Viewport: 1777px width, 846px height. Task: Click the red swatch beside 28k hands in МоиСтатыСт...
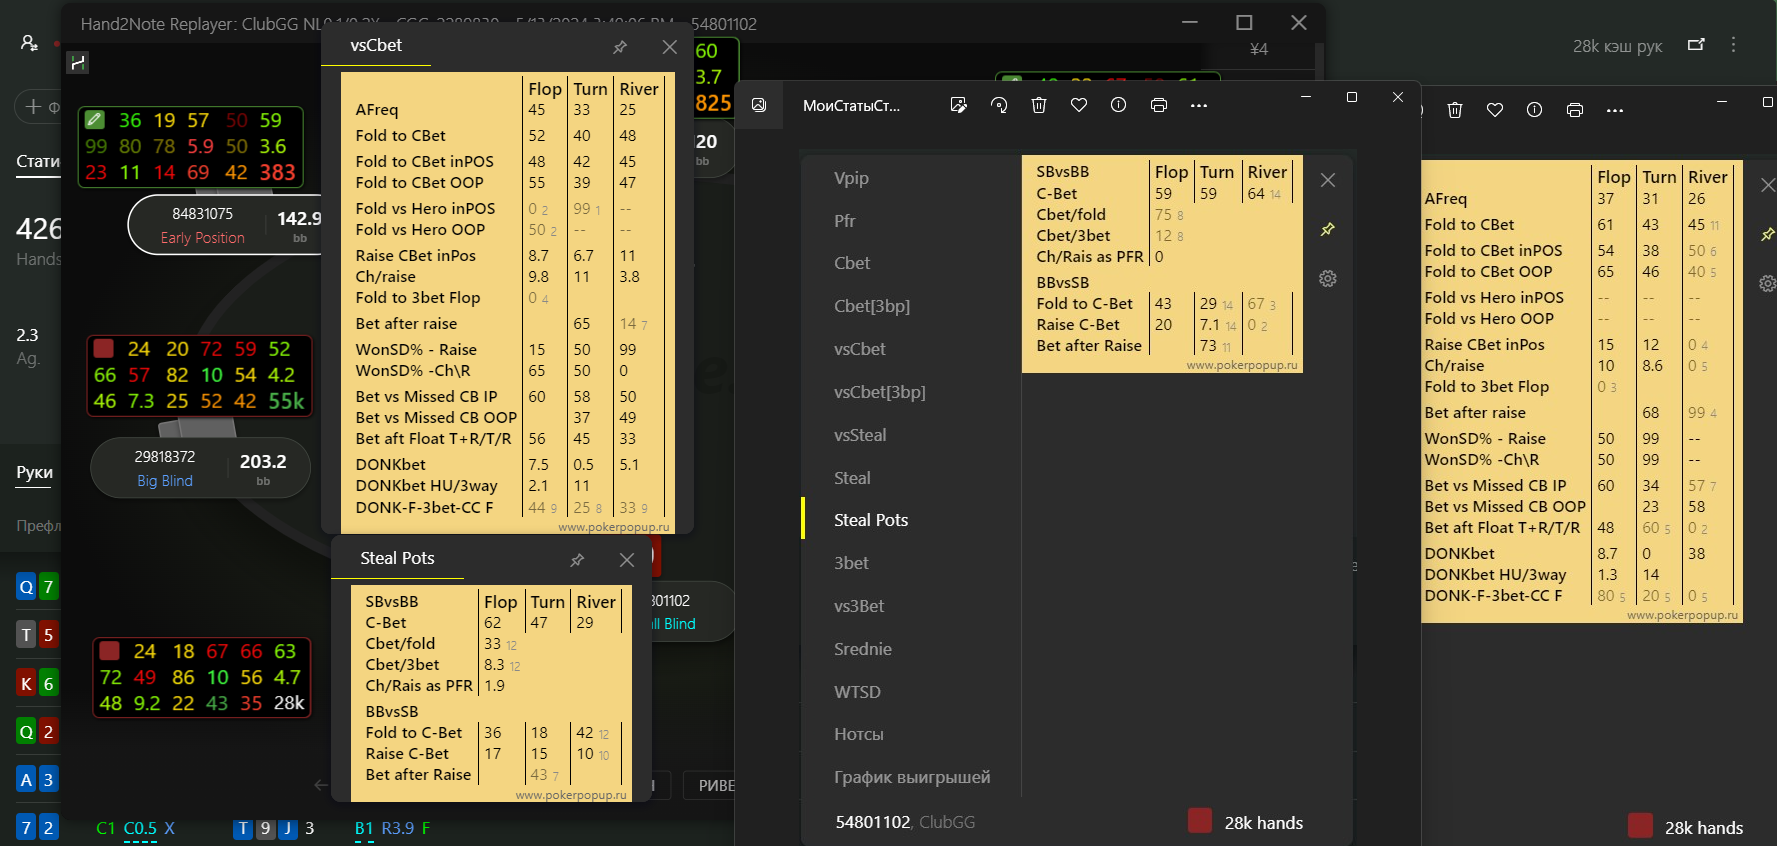pyautogui.click(x=1200, y=821)
